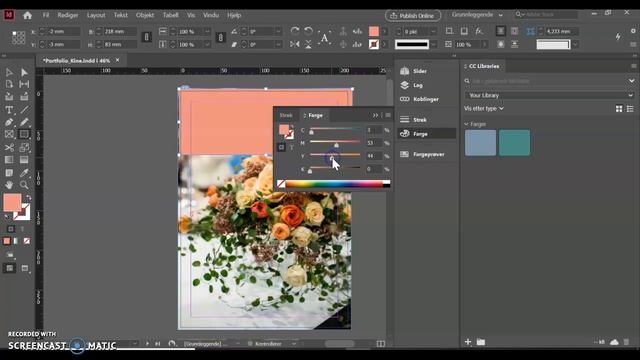640x360 pixels.
Task: Select the Gap tool
Action: (x=24, y=84)
